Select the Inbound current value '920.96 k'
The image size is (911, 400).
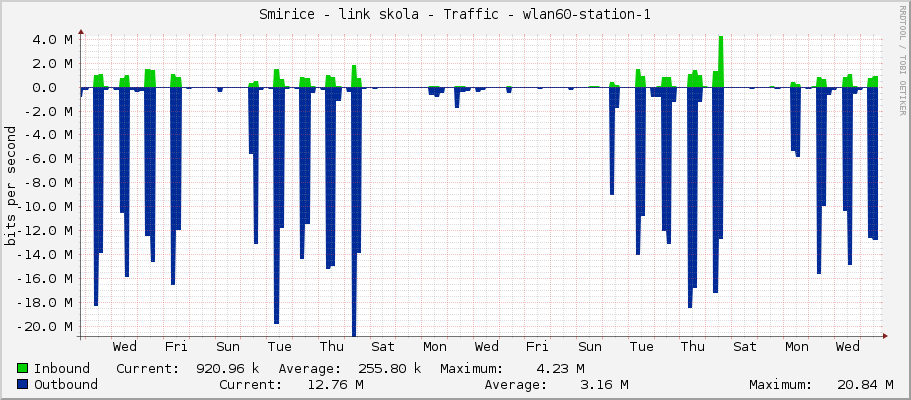pos(228,369)
